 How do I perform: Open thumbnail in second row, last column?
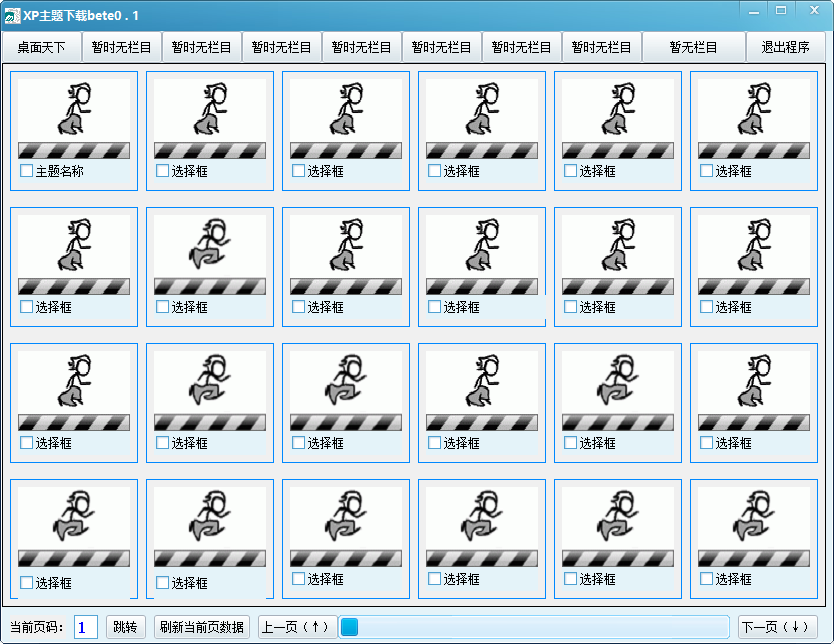pos(754,255)
